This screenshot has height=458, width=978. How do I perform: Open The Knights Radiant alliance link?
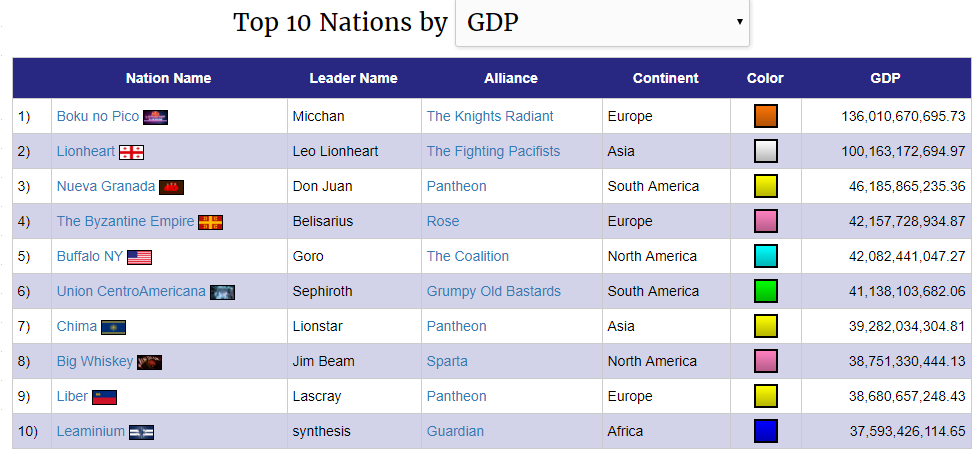(x=490, y=117)
